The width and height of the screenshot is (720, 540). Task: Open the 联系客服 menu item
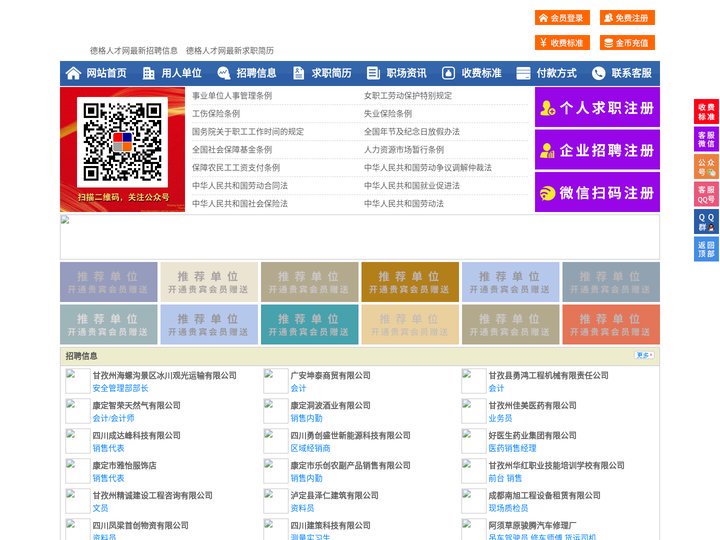631,73
